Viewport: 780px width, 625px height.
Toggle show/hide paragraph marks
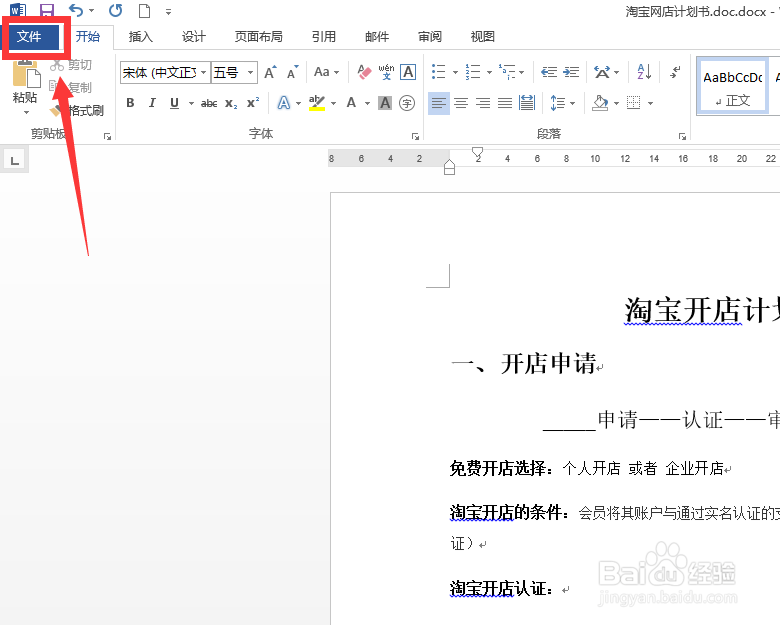tap(675, 72)
